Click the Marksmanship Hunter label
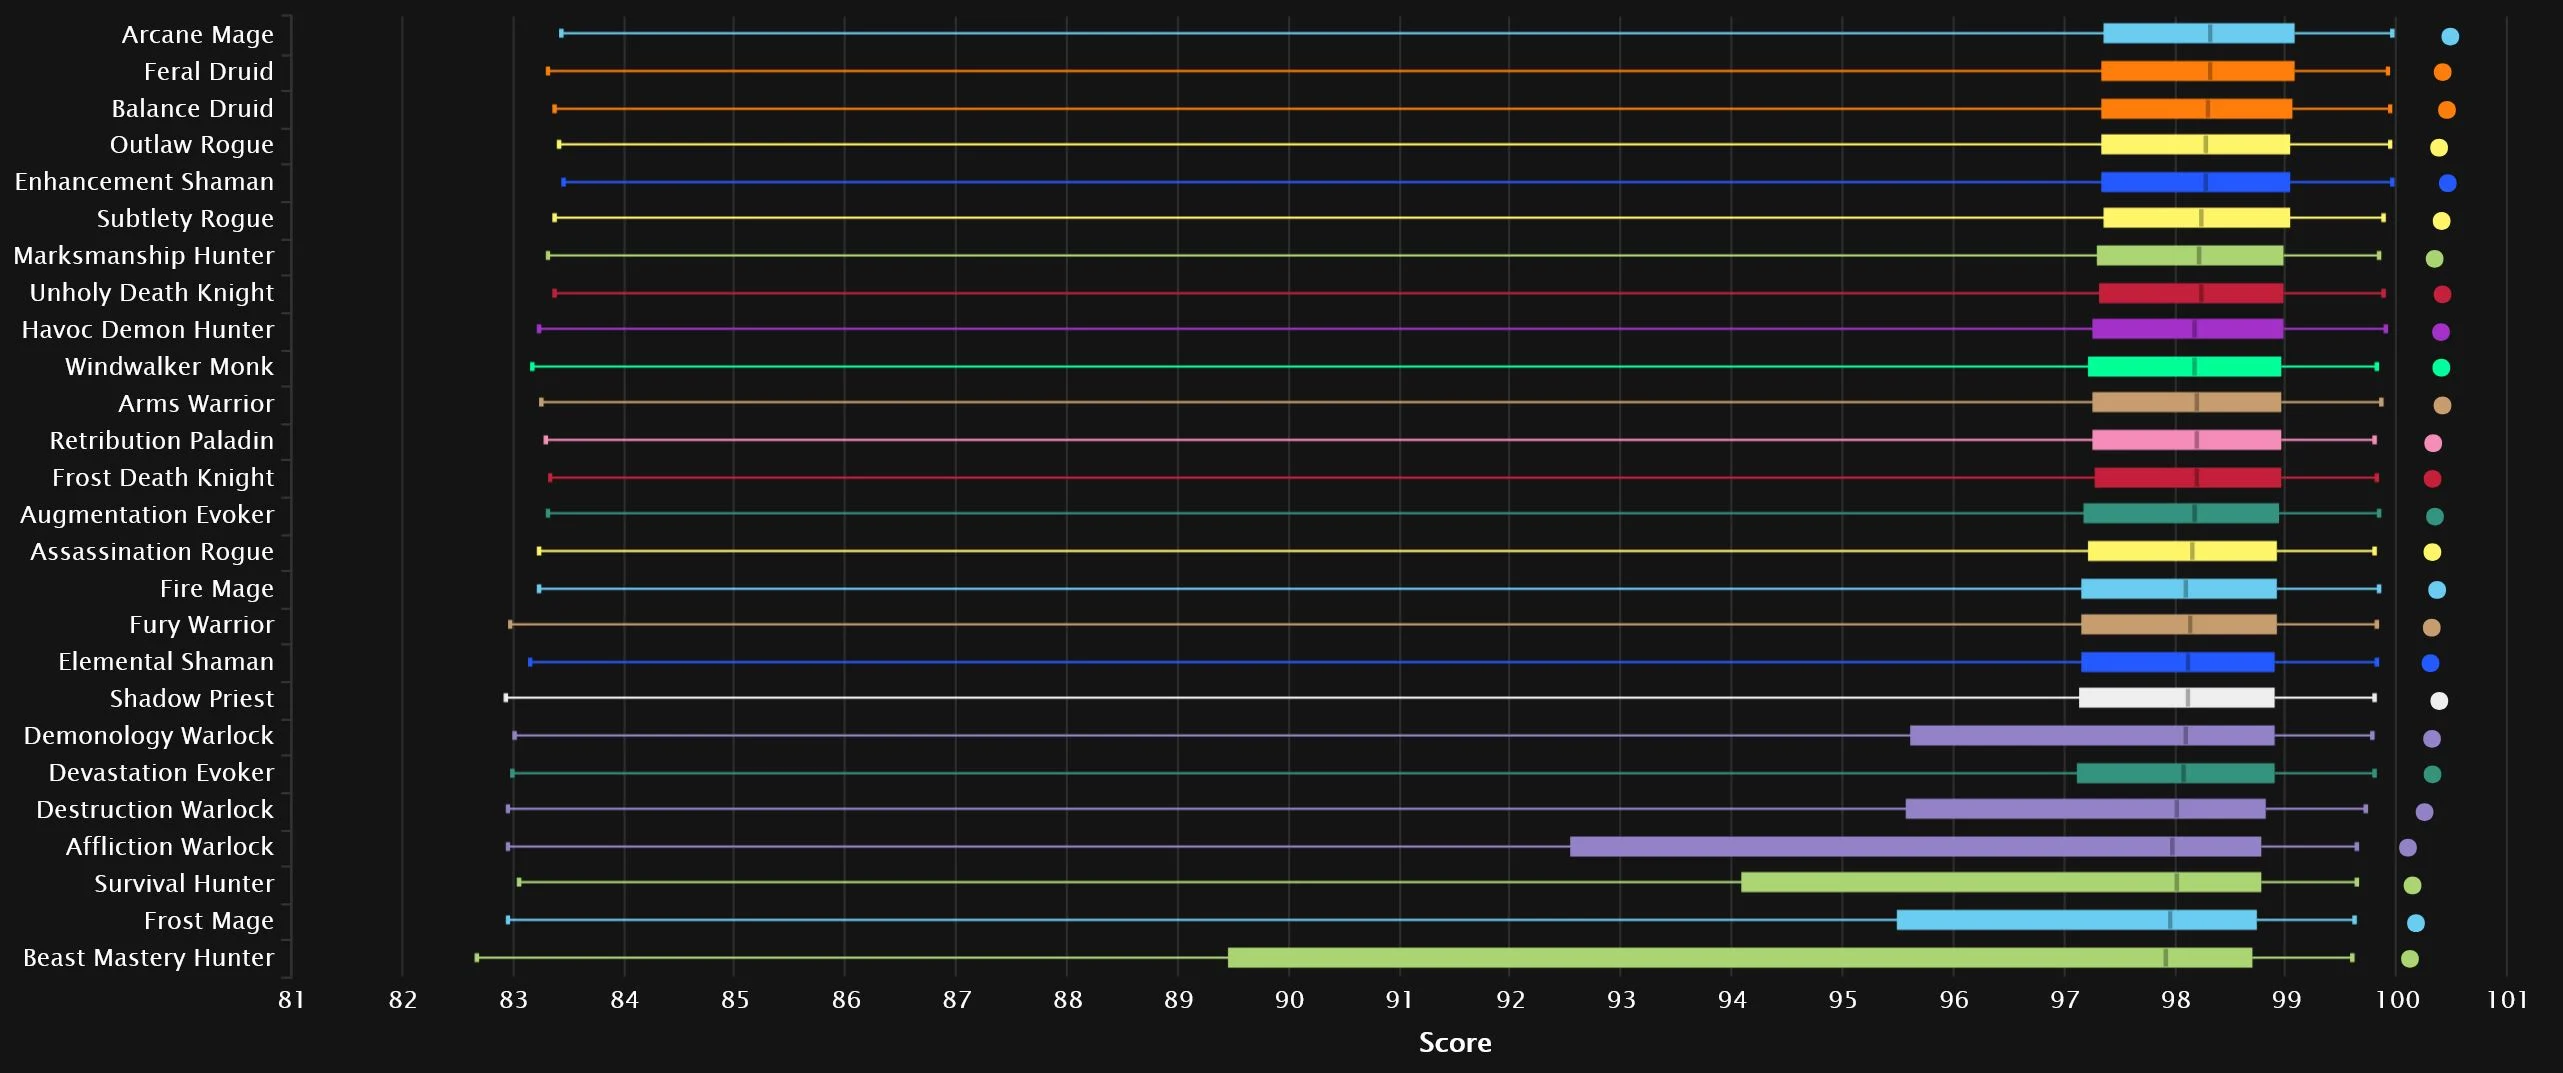 pyautogui.click(x=143, y=256)
